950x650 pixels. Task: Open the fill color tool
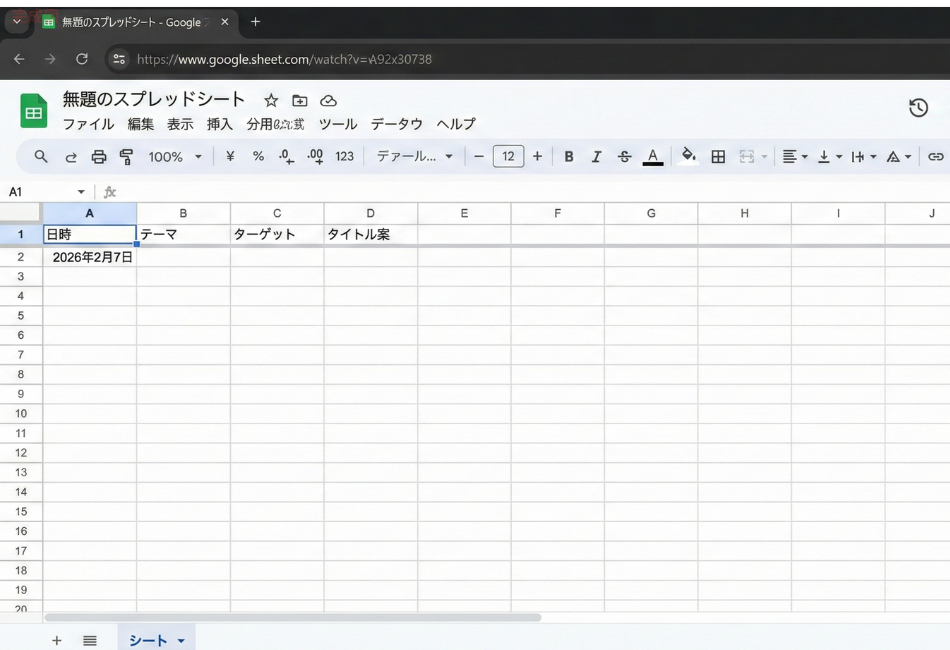[x=688, y=156]
